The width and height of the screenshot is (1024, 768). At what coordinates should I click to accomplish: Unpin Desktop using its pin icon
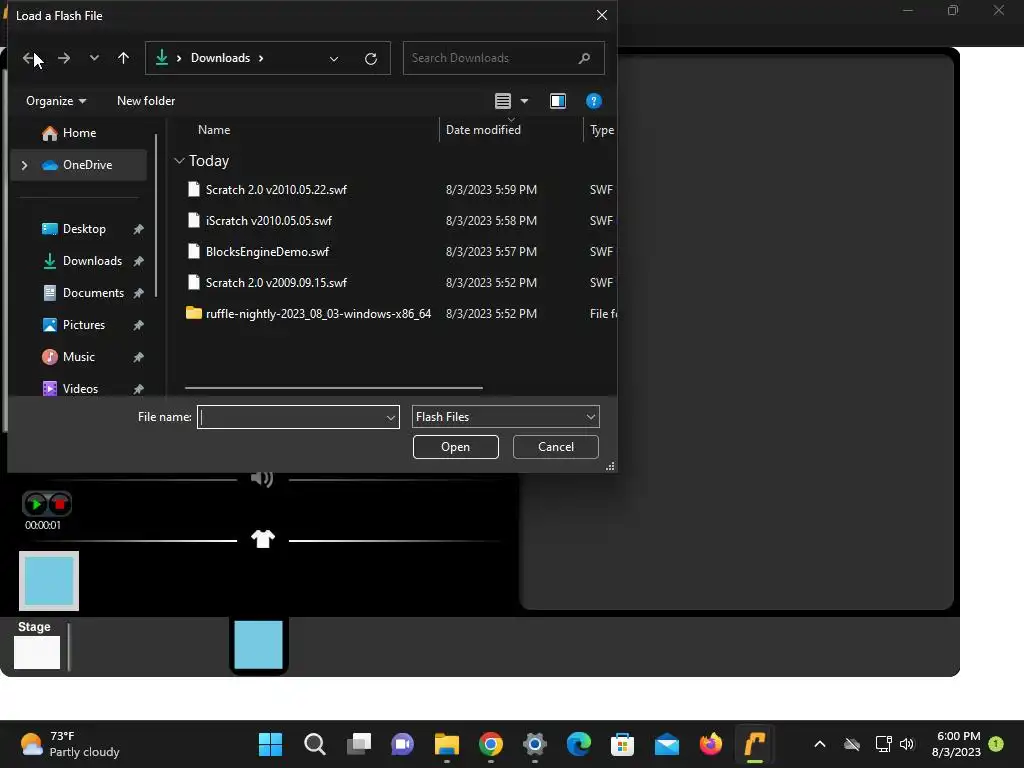138,229
